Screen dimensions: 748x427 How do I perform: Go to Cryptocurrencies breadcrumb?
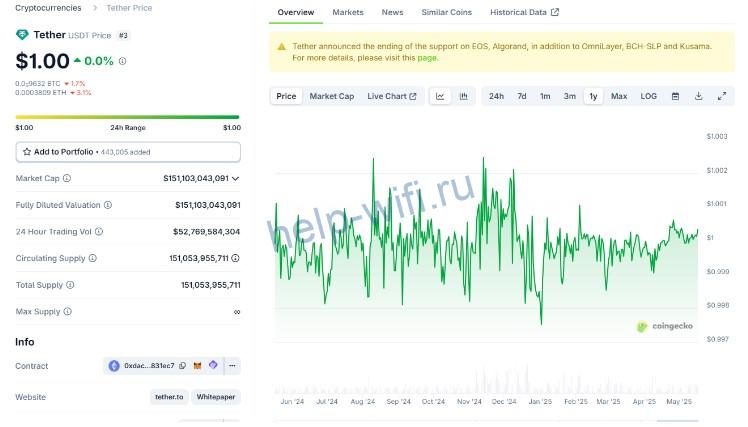coord(48,8)
